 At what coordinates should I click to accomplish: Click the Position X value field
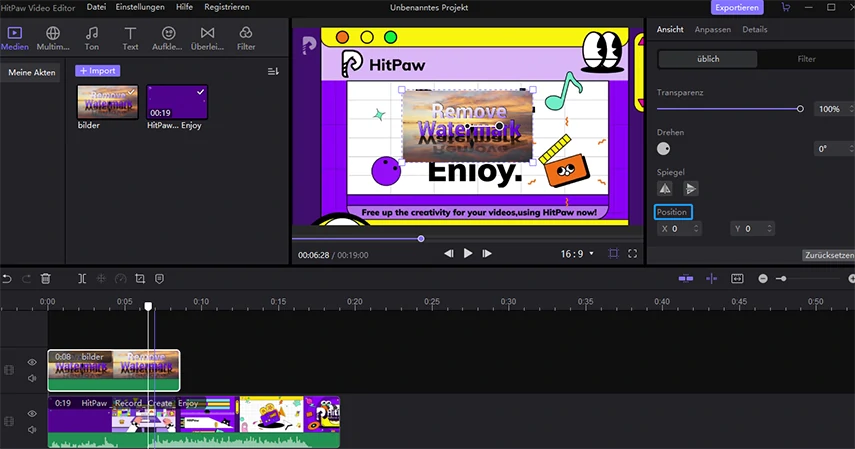[x=676, y=229]
